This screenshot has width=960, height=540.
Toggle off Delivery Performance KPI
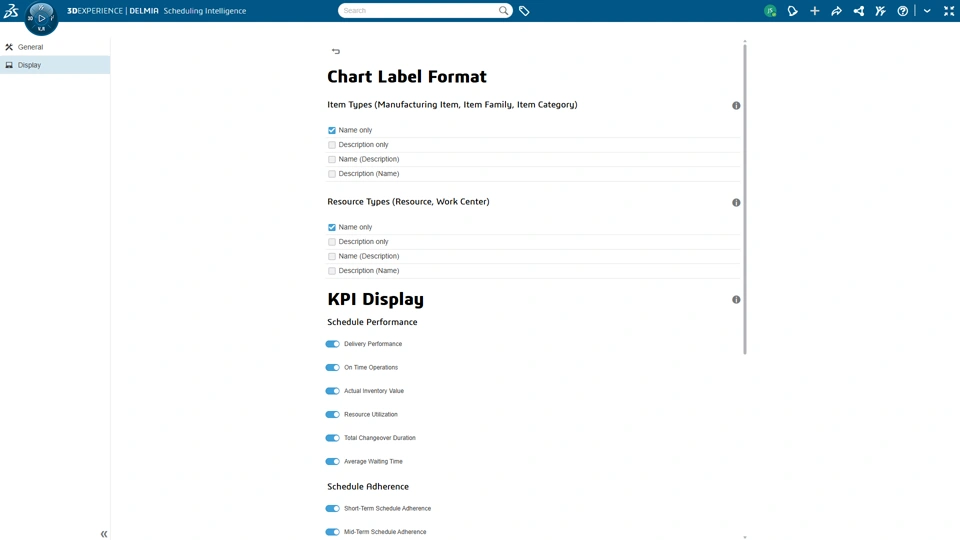tap(332, 344)
